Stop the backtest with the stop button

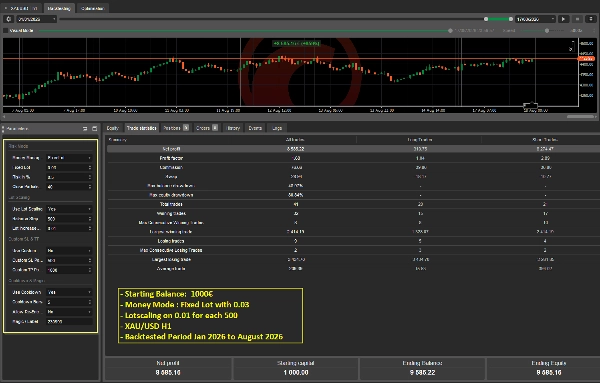[577, 19]
